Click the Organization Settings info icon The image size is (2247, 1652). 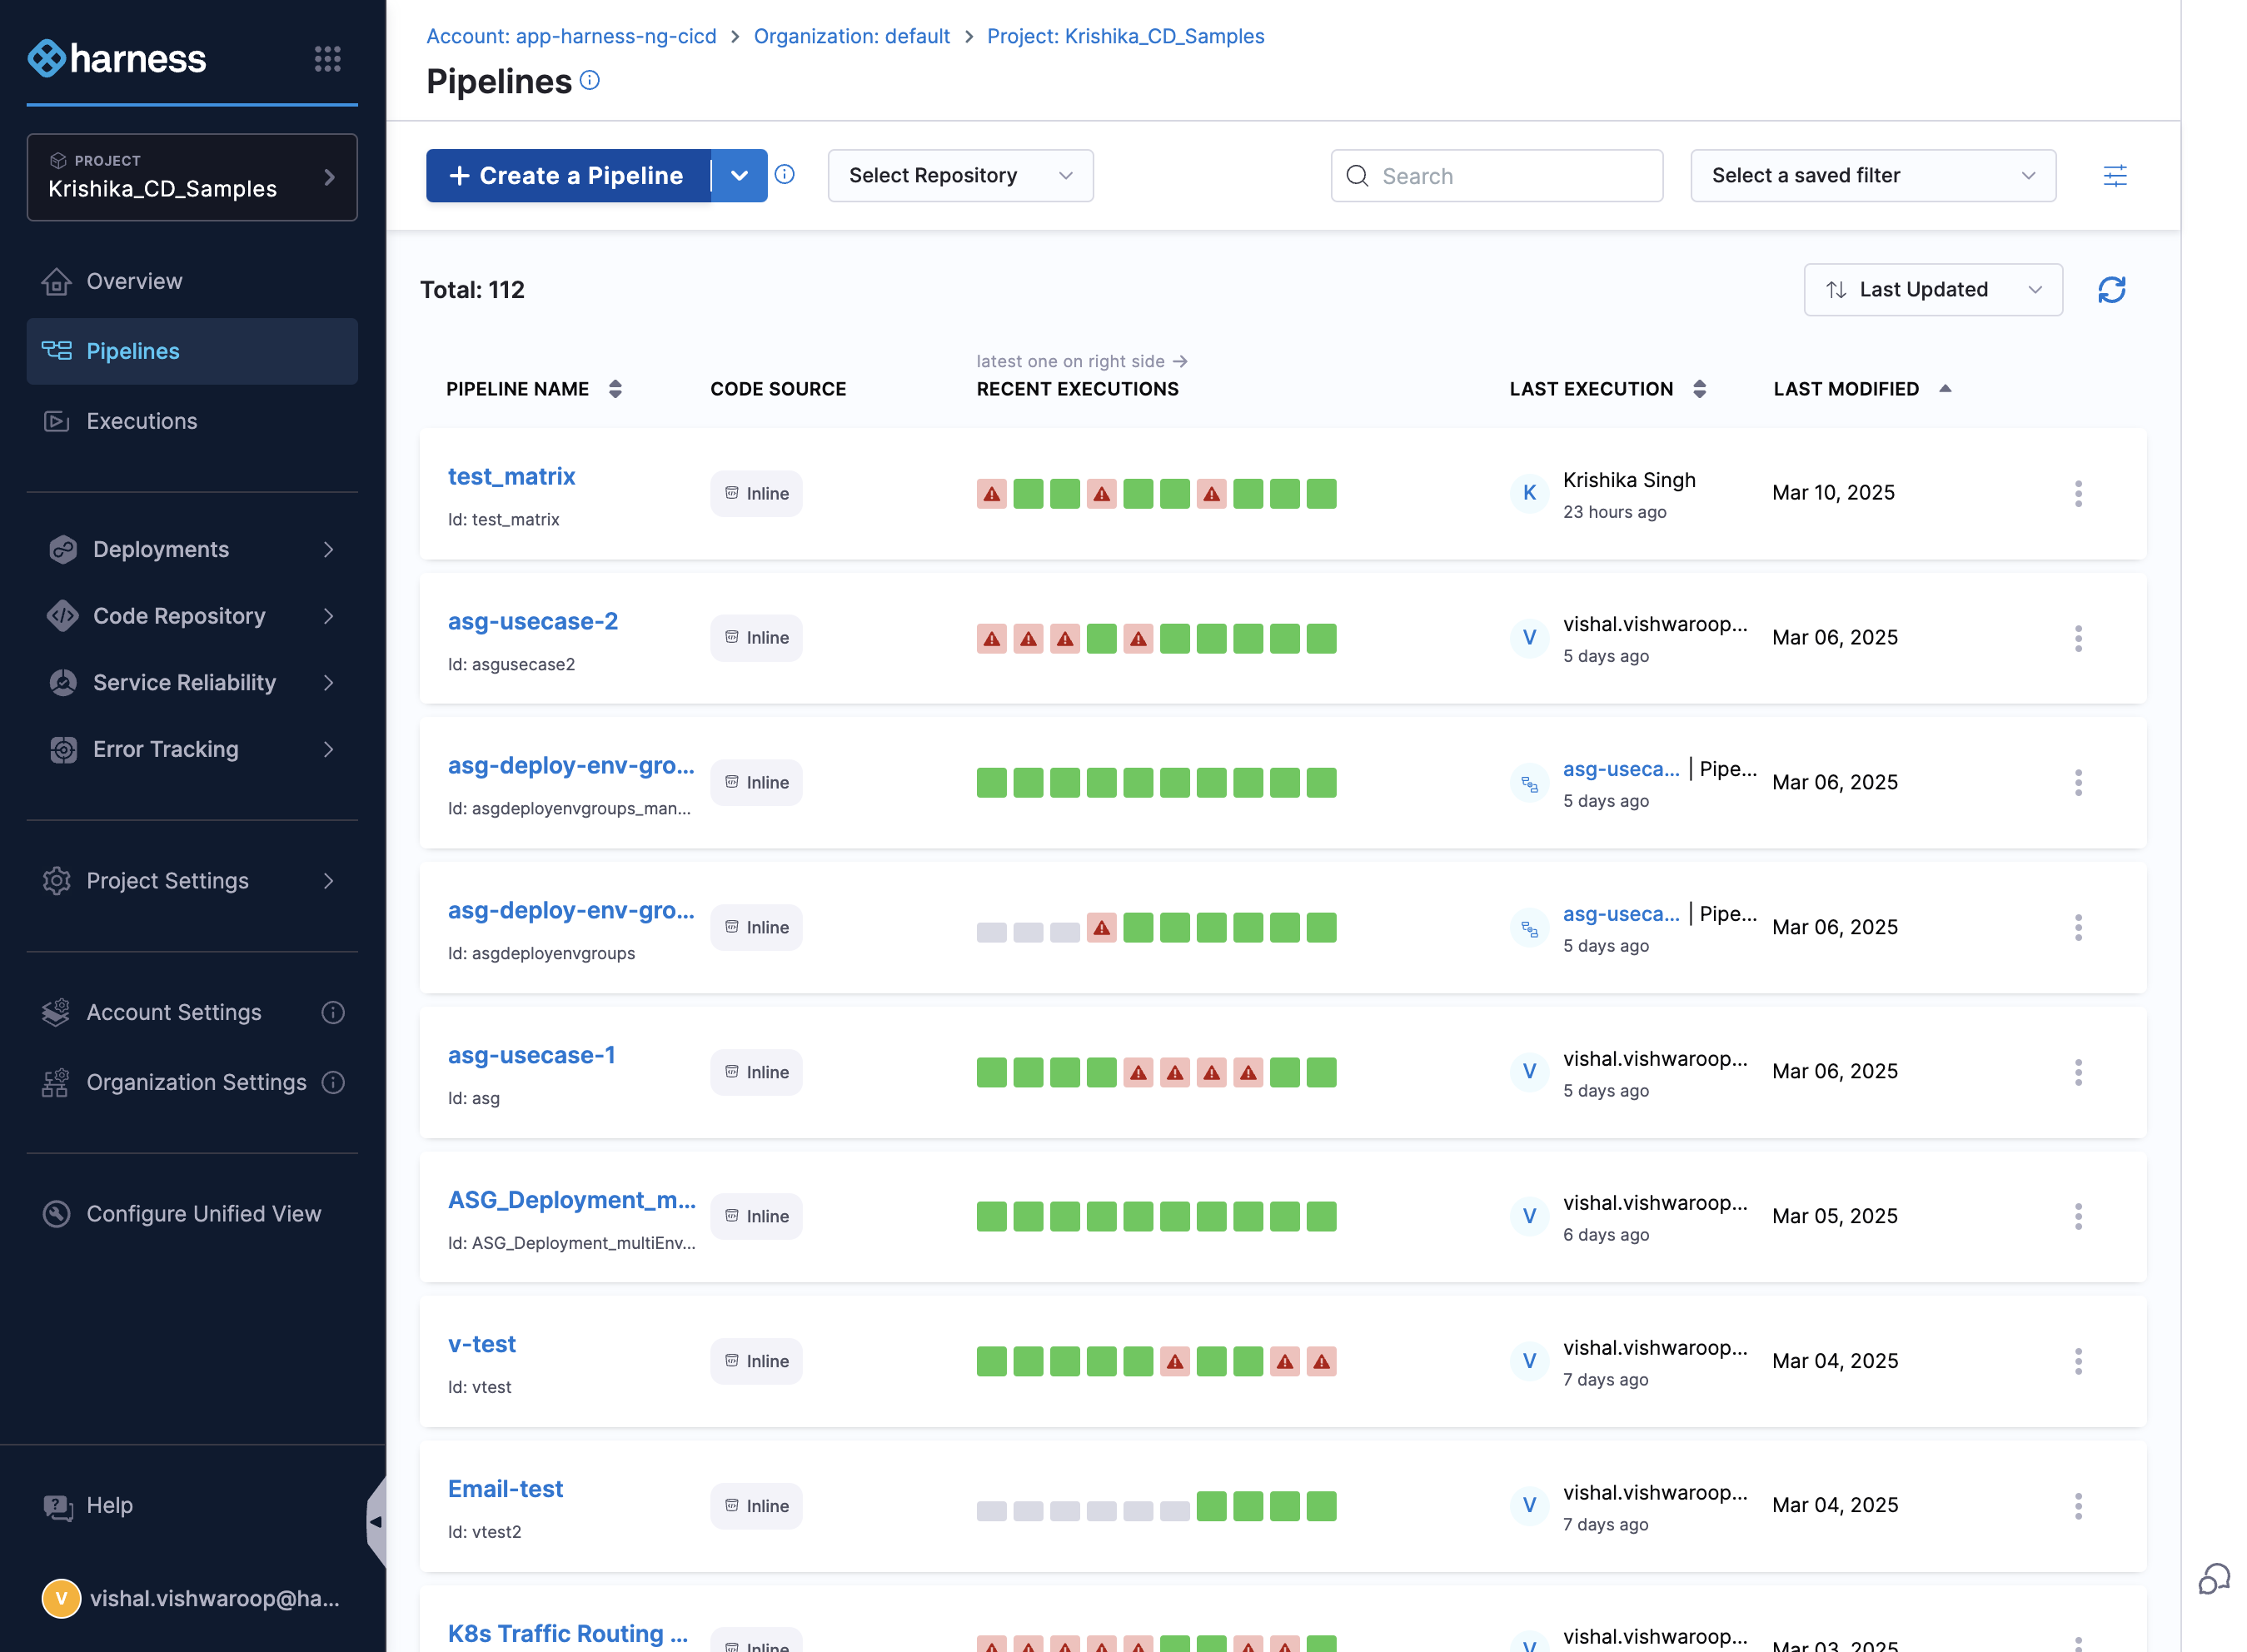333,1083
